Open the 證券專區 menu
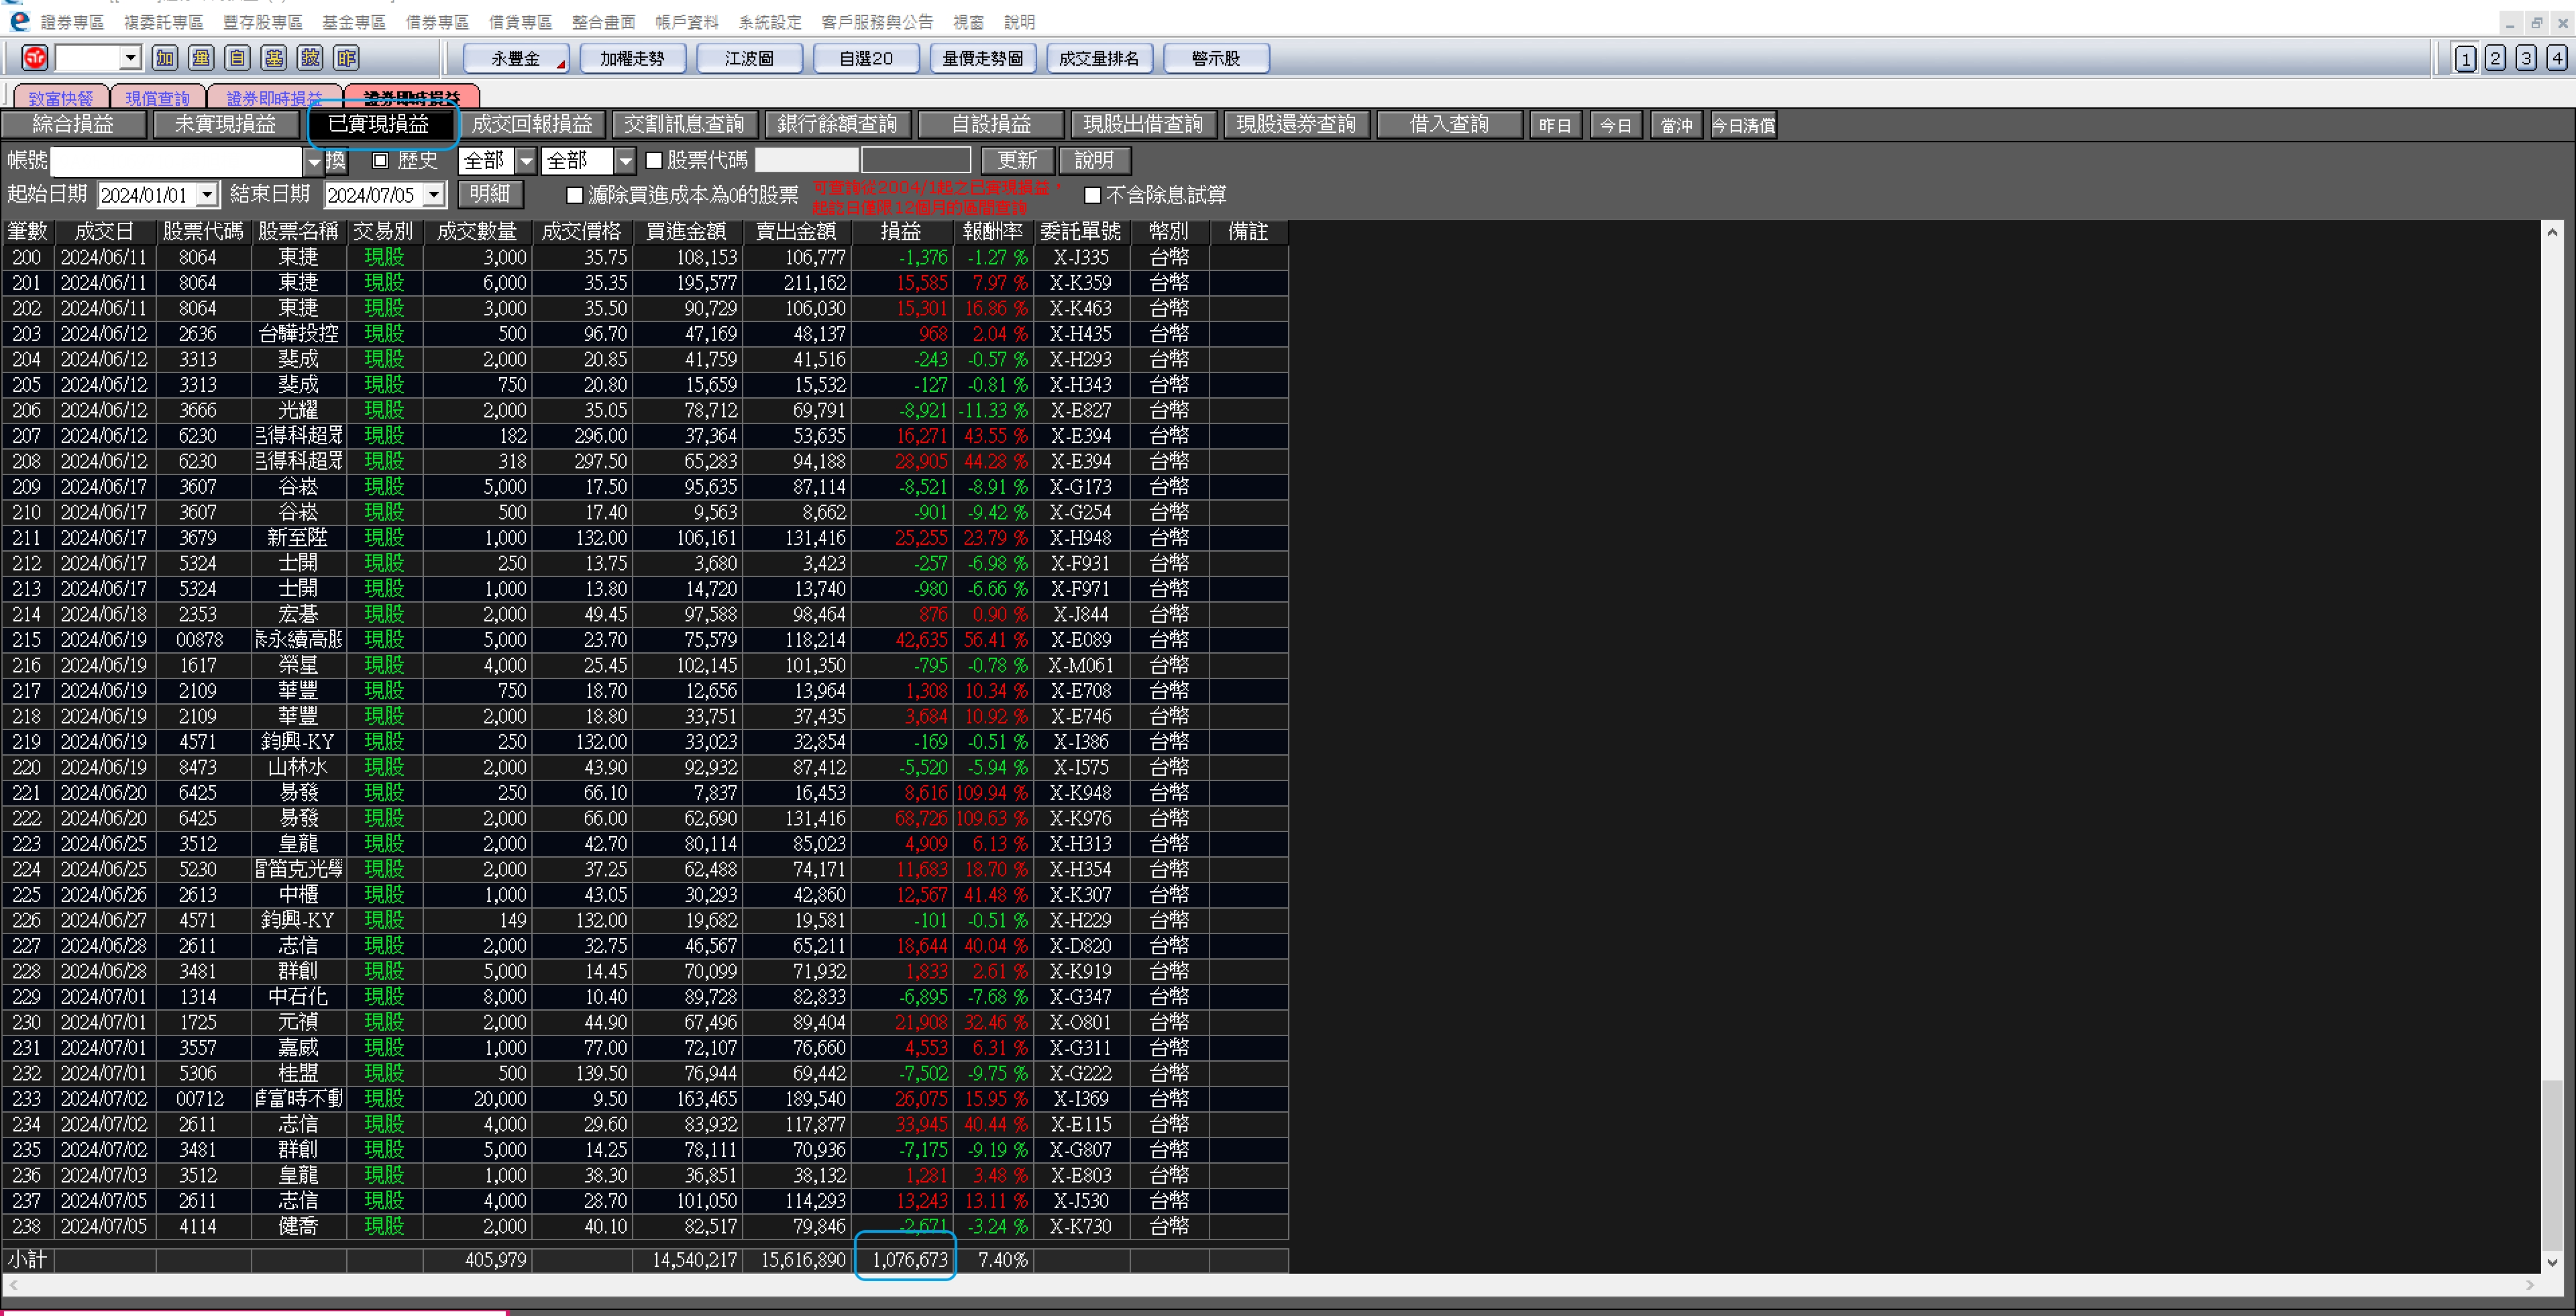Image resolution: width=2576 pixels, height=1316 pixels. click(72, 22)
